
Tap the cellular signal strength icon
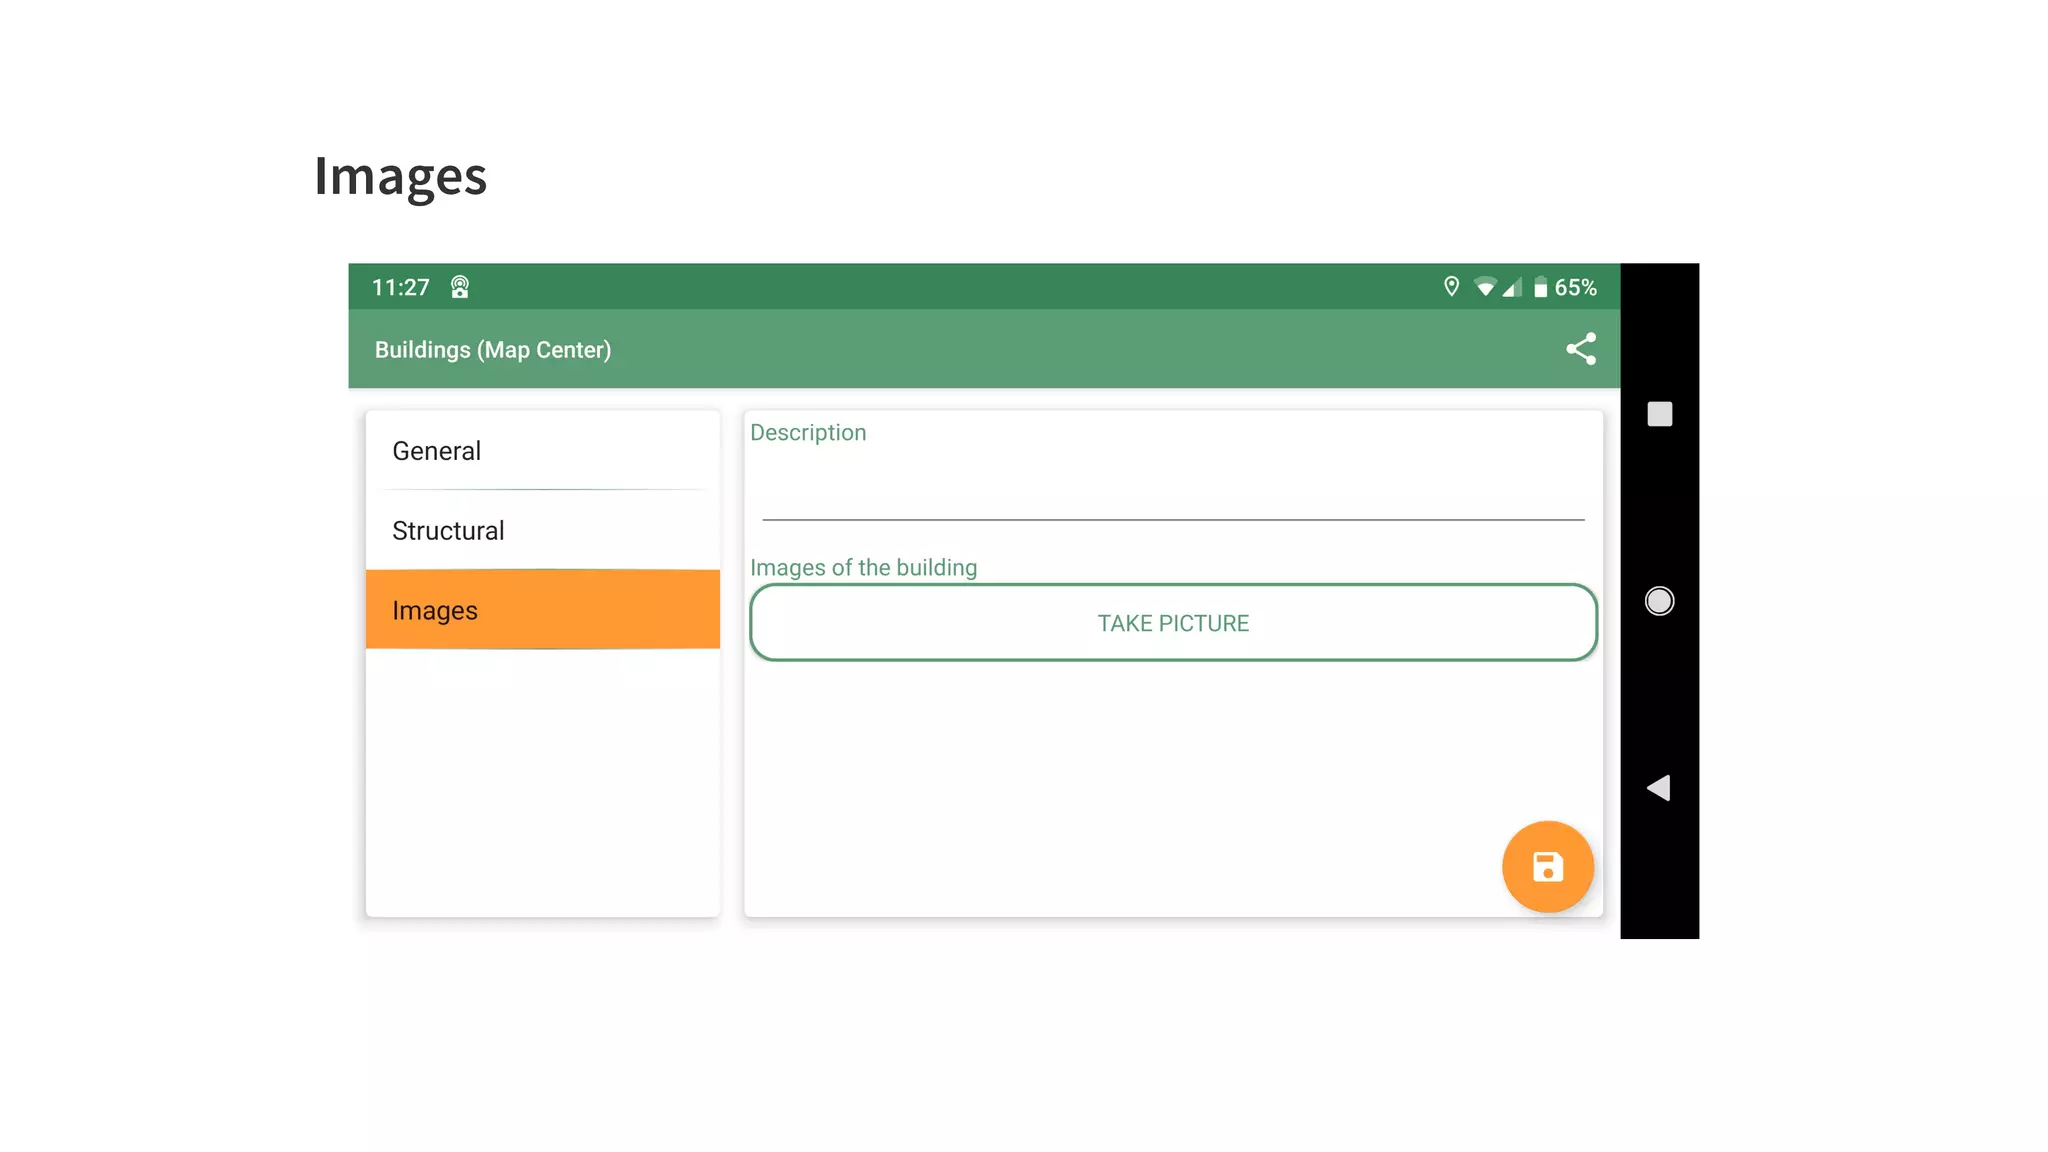click(x=1512, y=288)
